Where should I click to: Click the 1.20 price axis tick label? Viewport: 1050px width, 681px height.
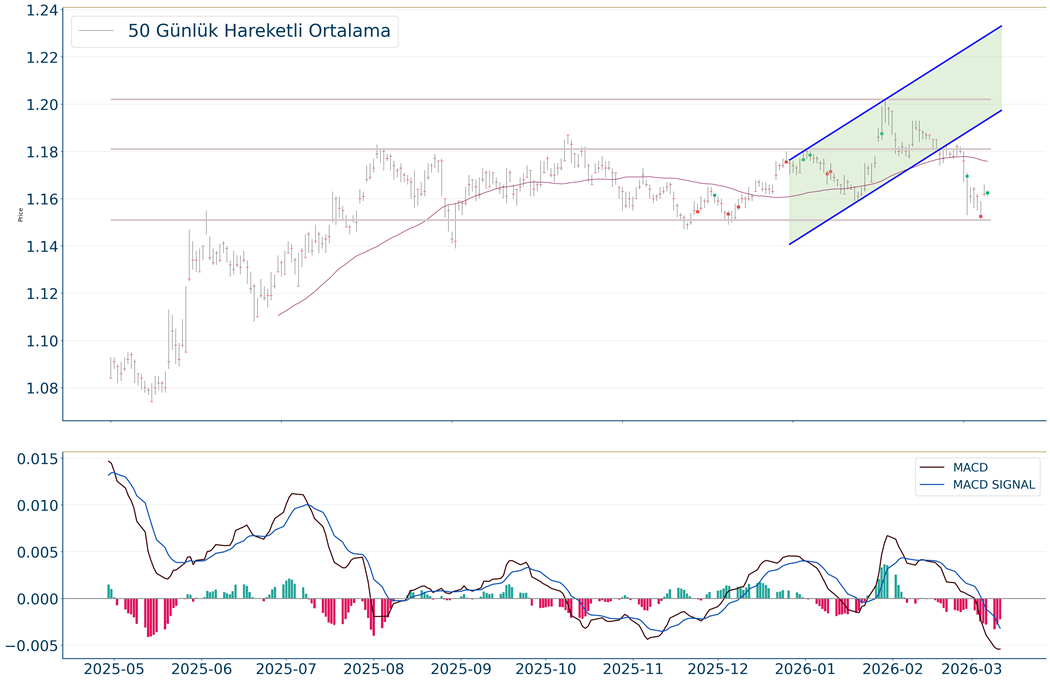(x=36, y=105)
